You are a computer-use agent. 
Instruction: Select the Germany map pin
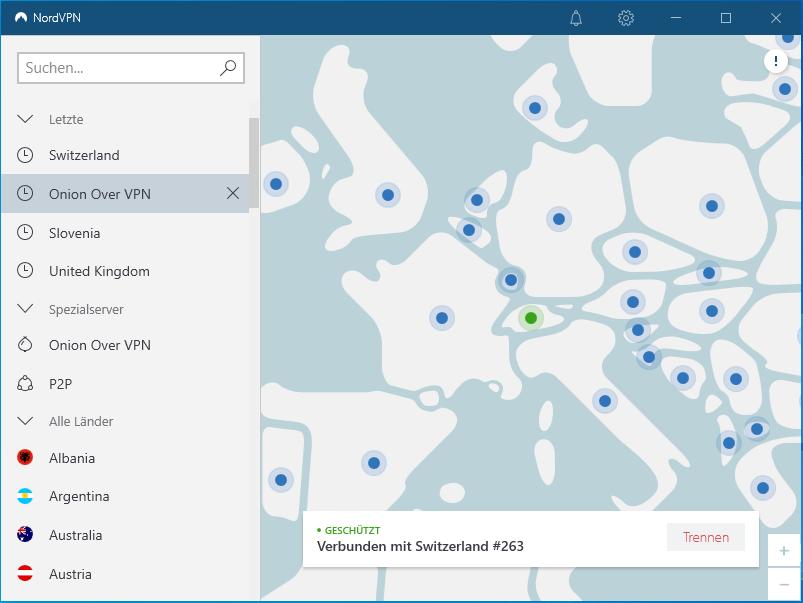click(559, 219)
